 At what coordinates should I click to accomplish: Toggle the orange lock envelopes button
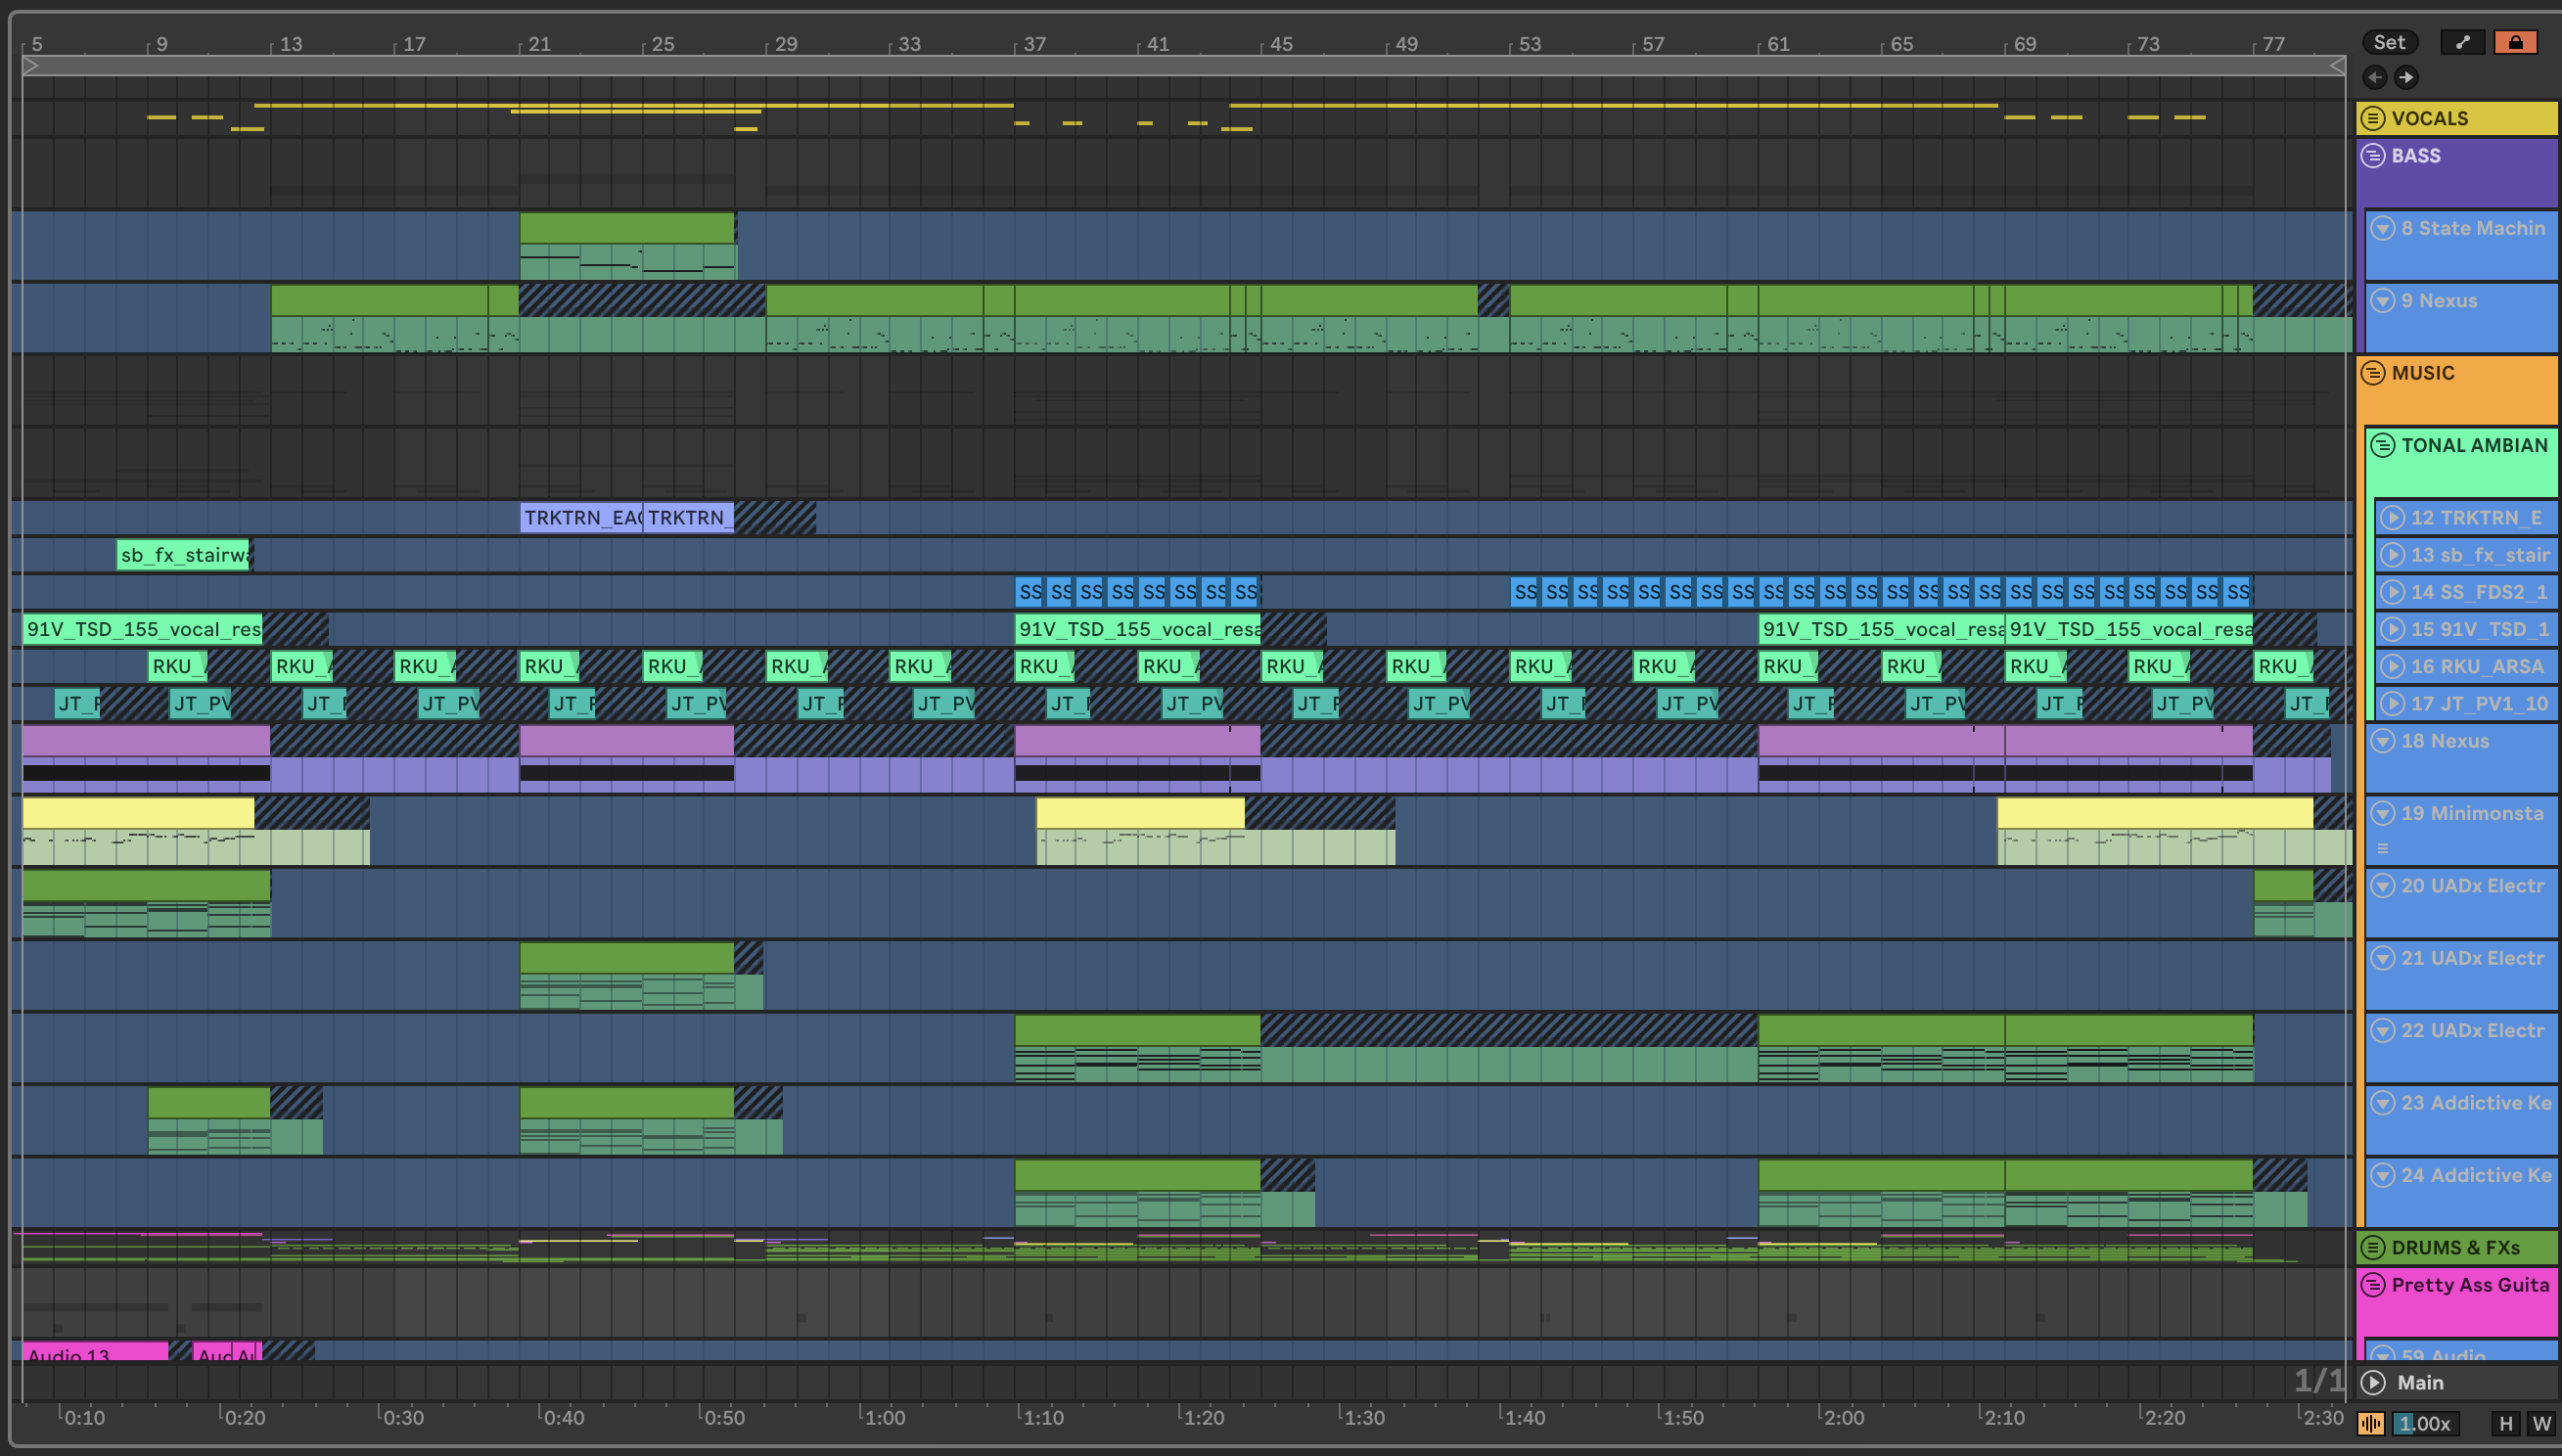[2515, 42]
